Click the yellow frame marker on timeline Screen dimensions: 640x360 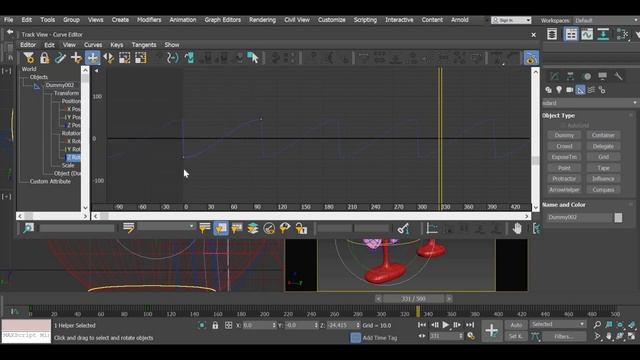[418, 312]
